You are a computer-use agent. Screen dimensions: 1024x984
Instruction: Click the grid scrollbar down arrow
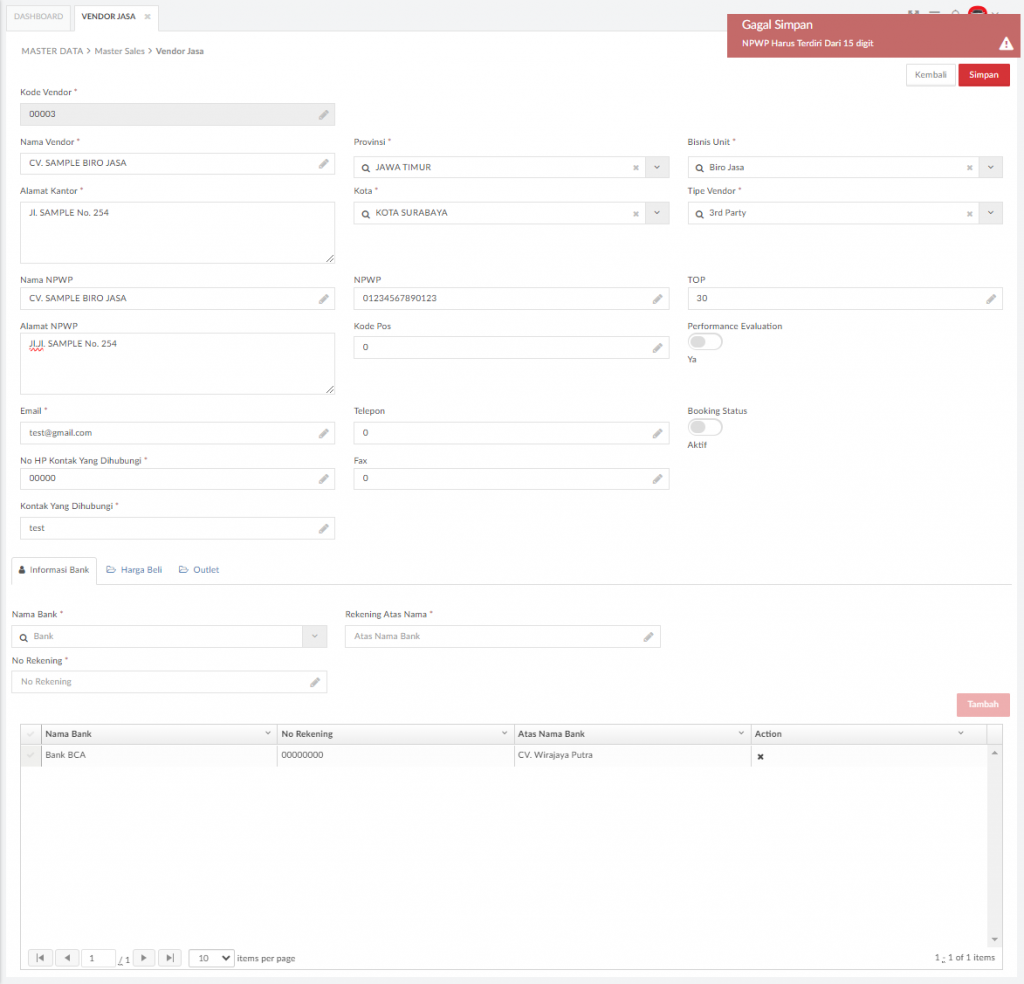coord(995,939)
